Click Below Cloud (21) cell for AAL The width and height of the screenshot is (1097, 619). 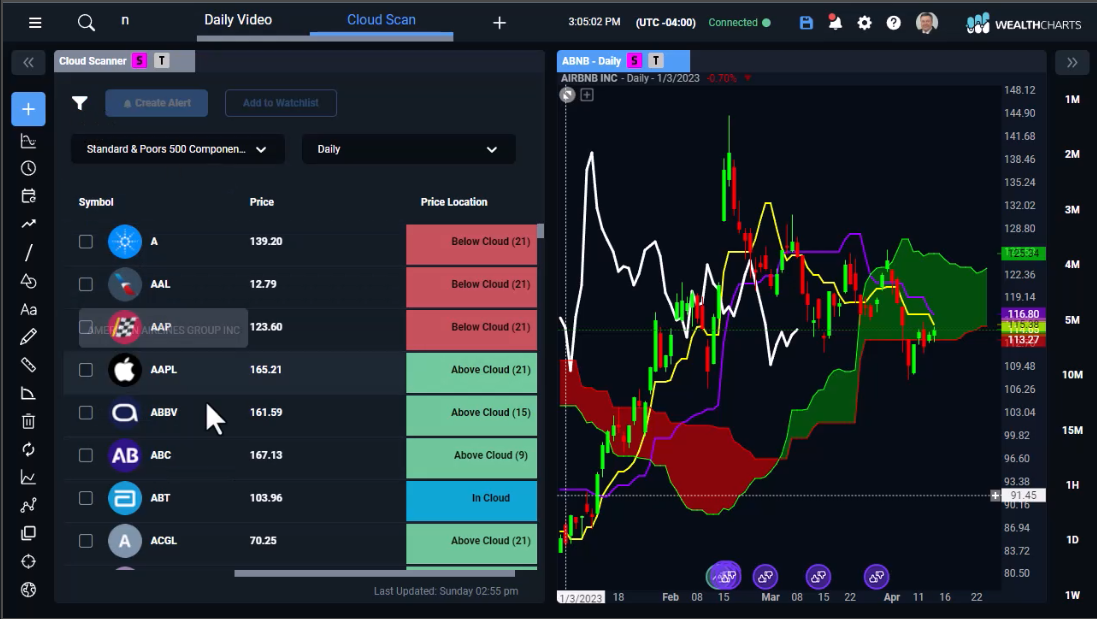[x=472, y=287]
